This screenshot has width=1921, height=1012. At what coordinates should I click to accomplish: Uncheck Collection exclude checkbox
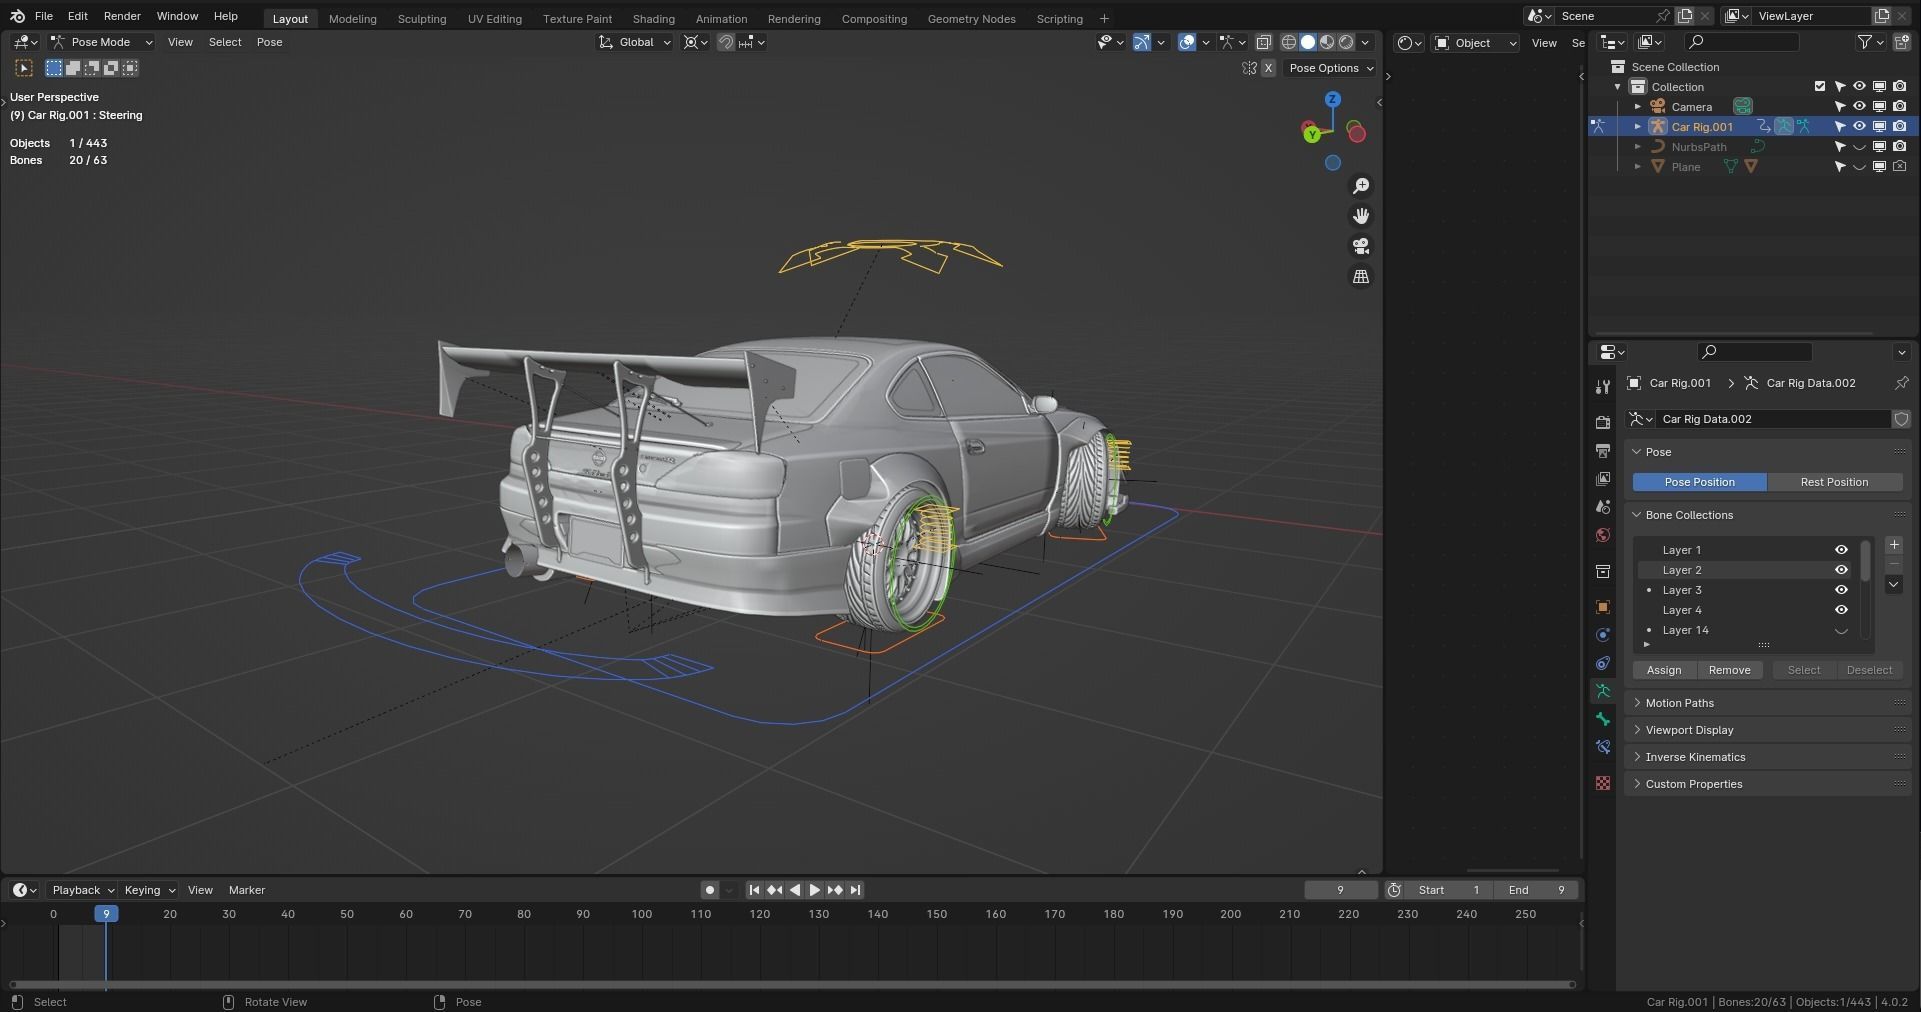[1820, 87]
